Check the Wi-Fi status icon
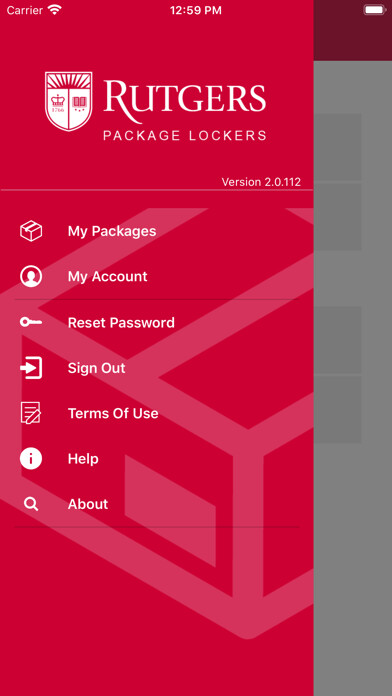Screen dimensions: 392x696 click(x=55, y=10)
